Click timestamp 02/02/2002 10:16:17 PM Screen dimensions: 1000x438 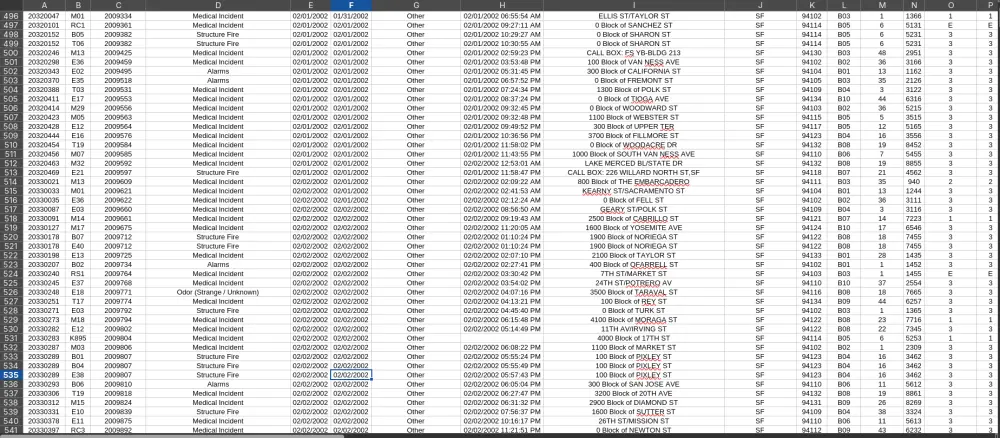point(502,421)
